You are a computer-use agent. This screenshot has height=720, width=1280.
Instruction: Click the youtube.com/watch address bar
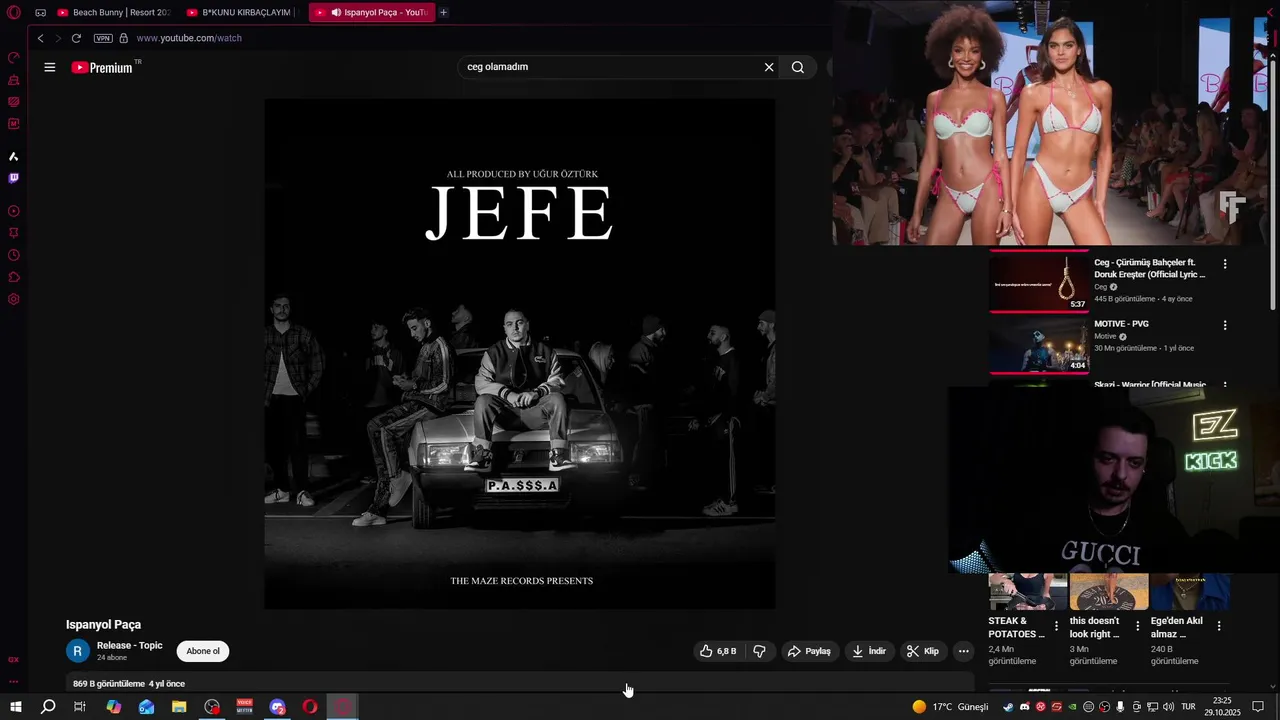coord(189,38)
